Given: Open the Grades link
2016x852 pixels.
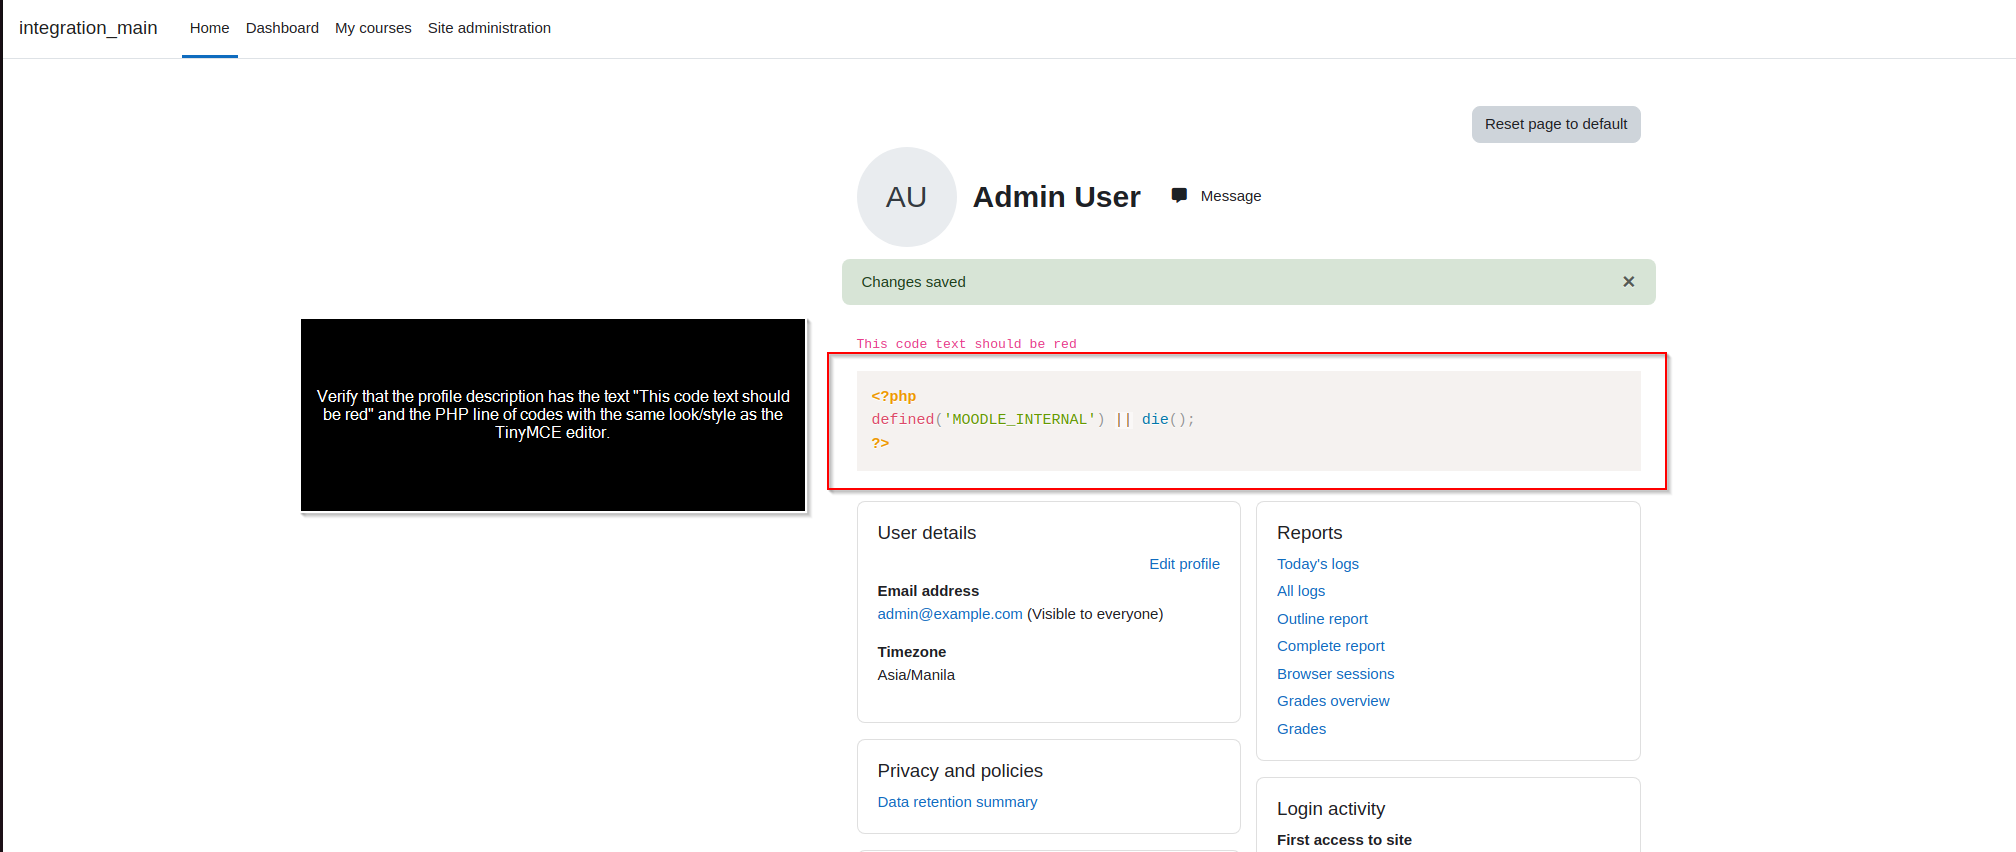Looking at the screenshot, I should click(x=1301, y=729).
